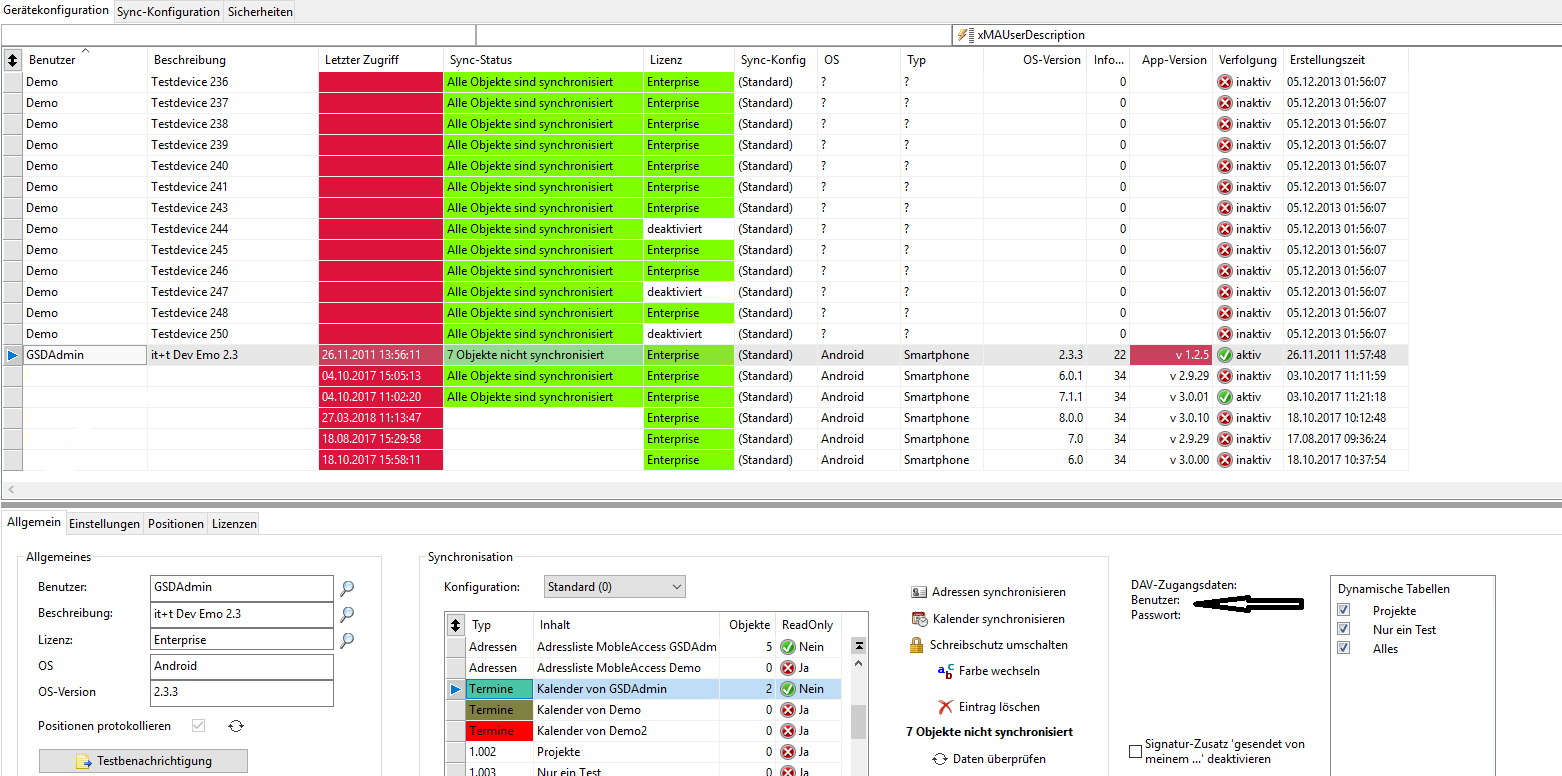The width and height of the screenshot is (1562, 776).
Task: Click Eintrag löschen
Action: coord(988,707)
